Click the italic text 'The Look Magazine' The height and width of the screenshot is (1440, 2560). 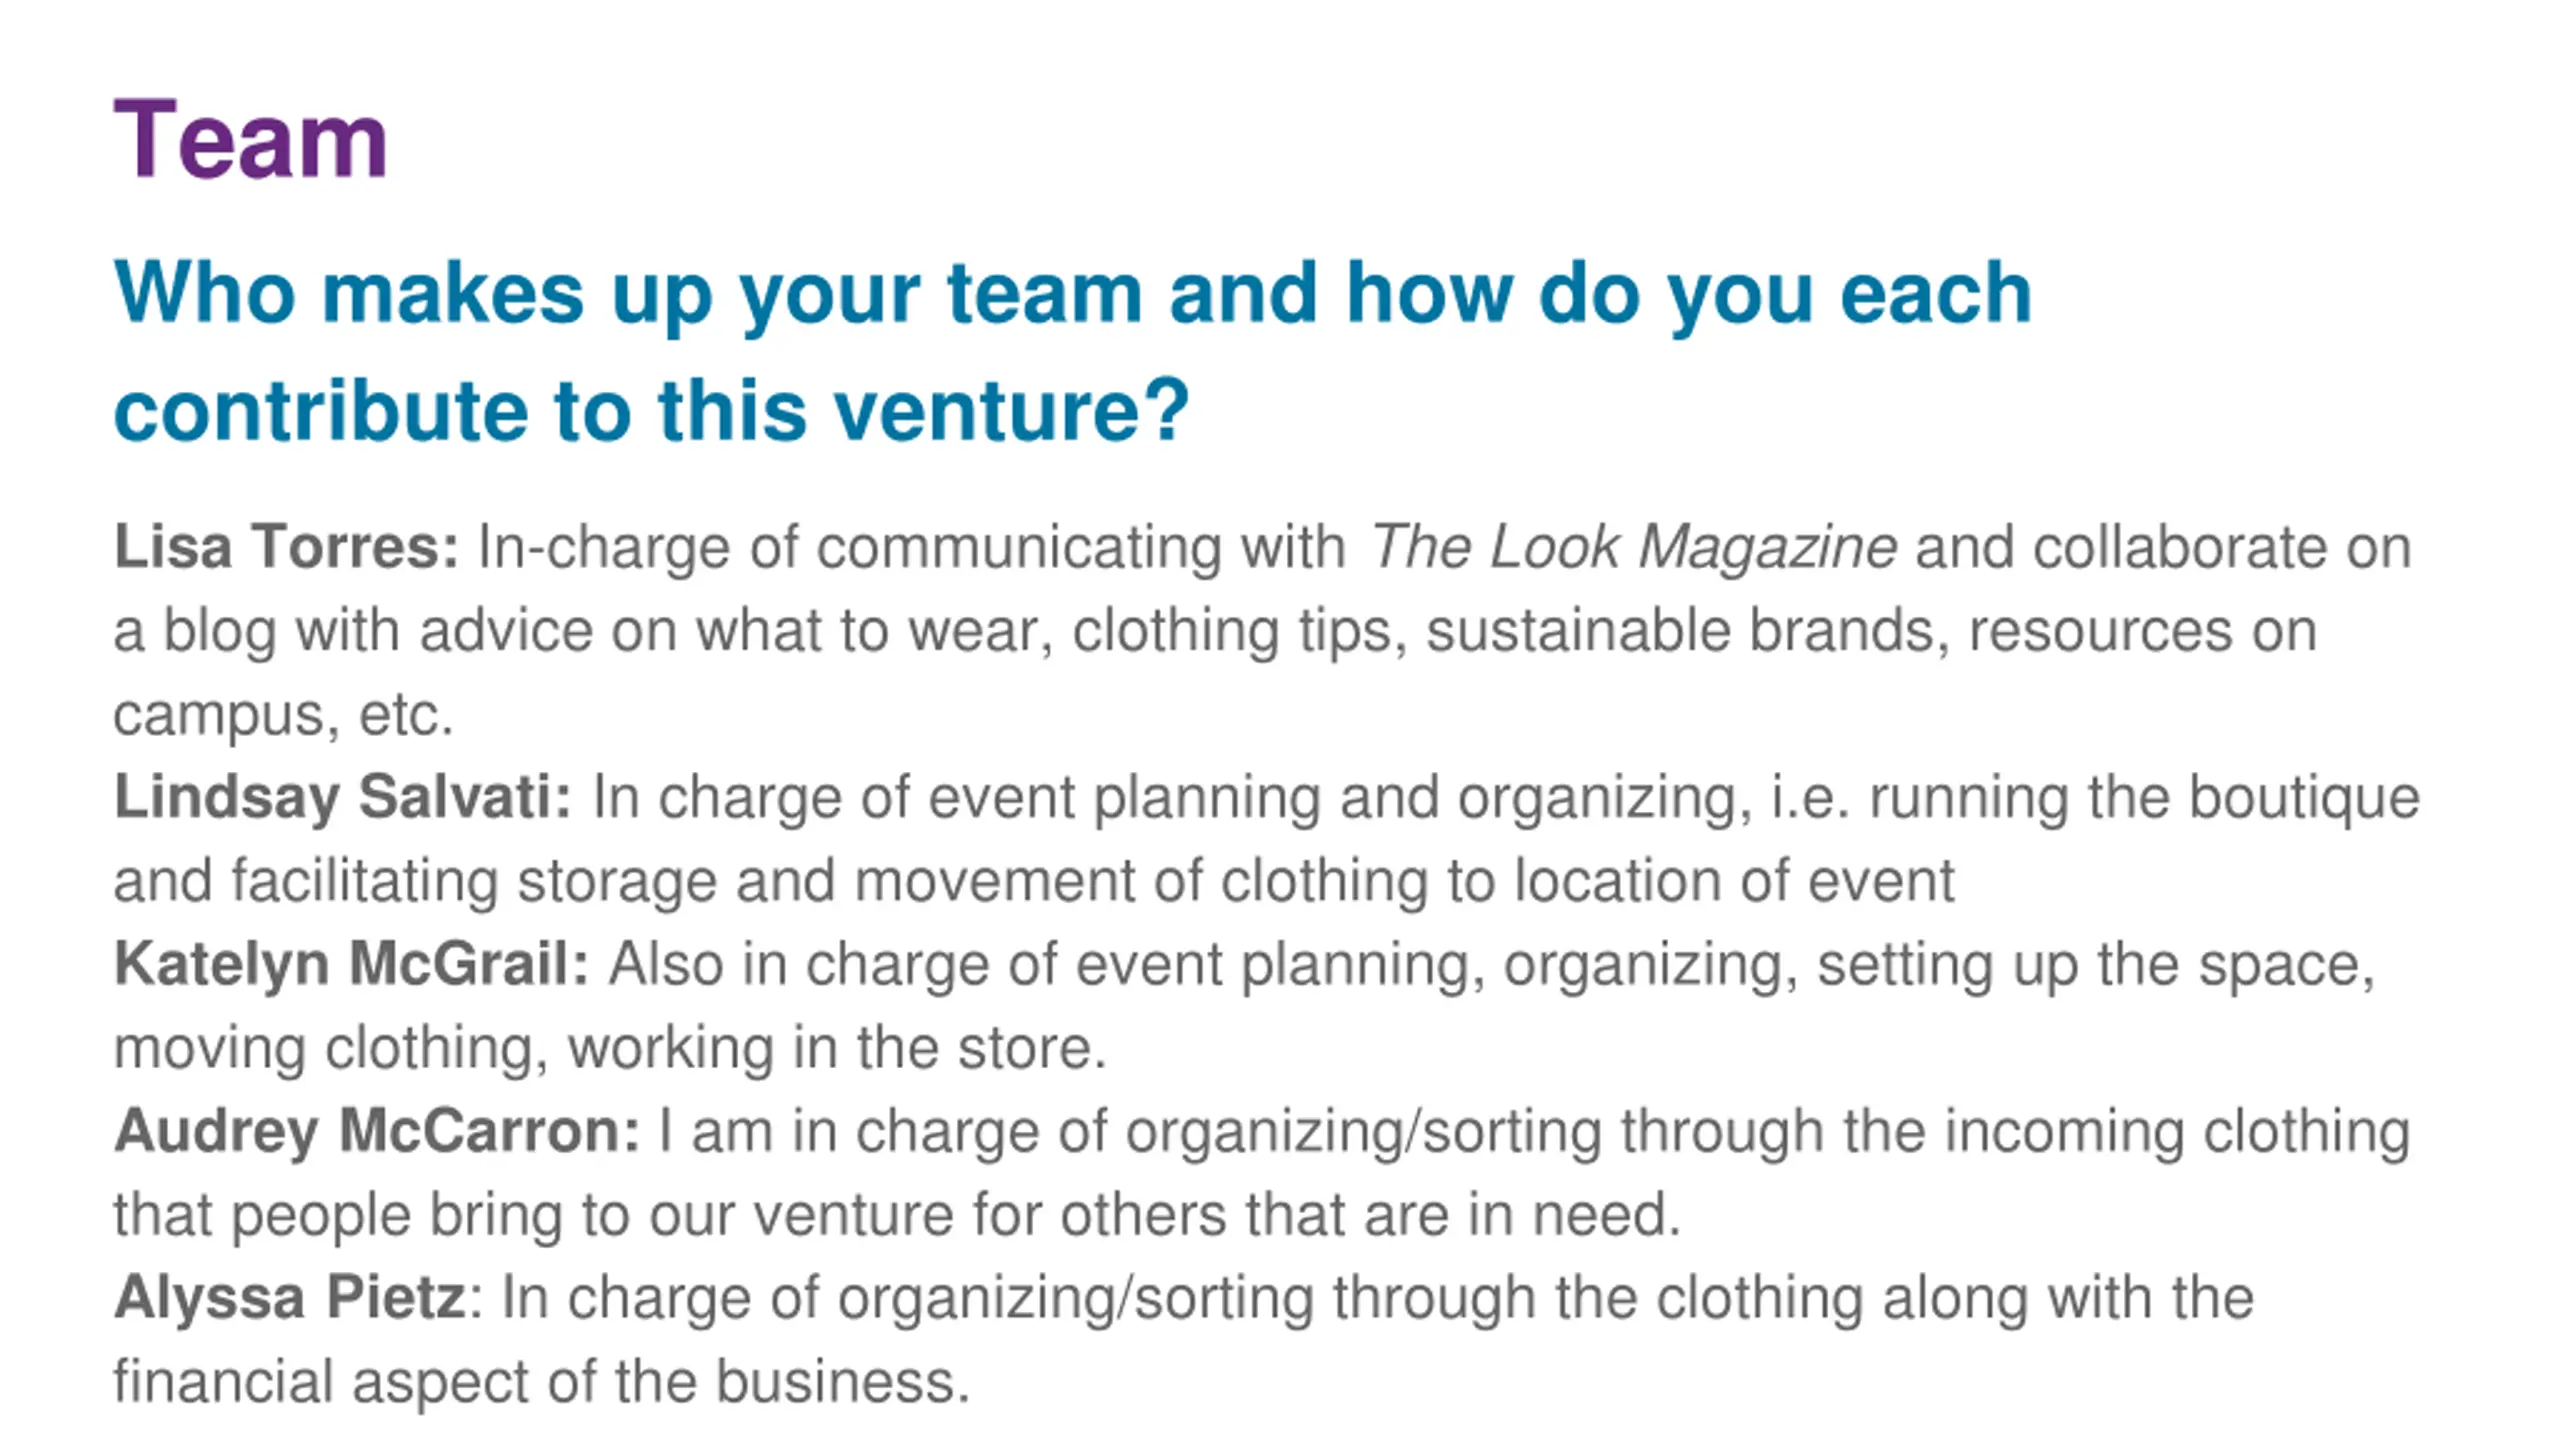[x=1632, y=547]
